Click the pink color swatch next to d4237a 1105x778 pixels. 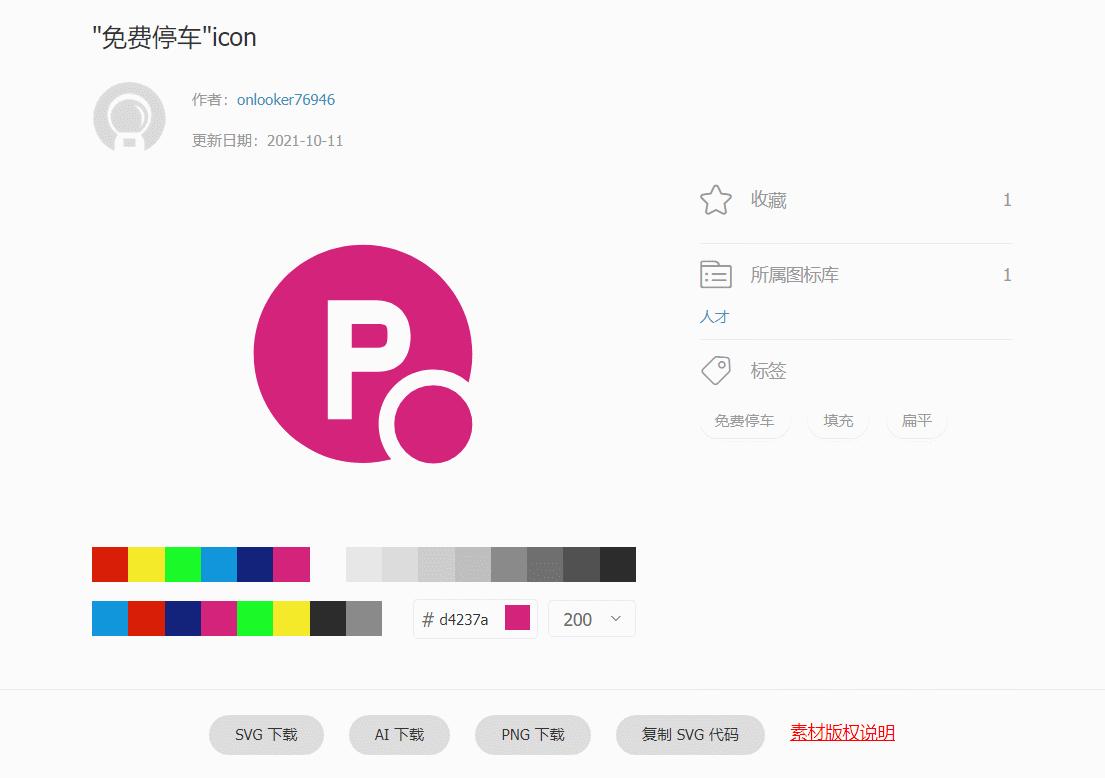pyautogui.click(x=516, y=618)
